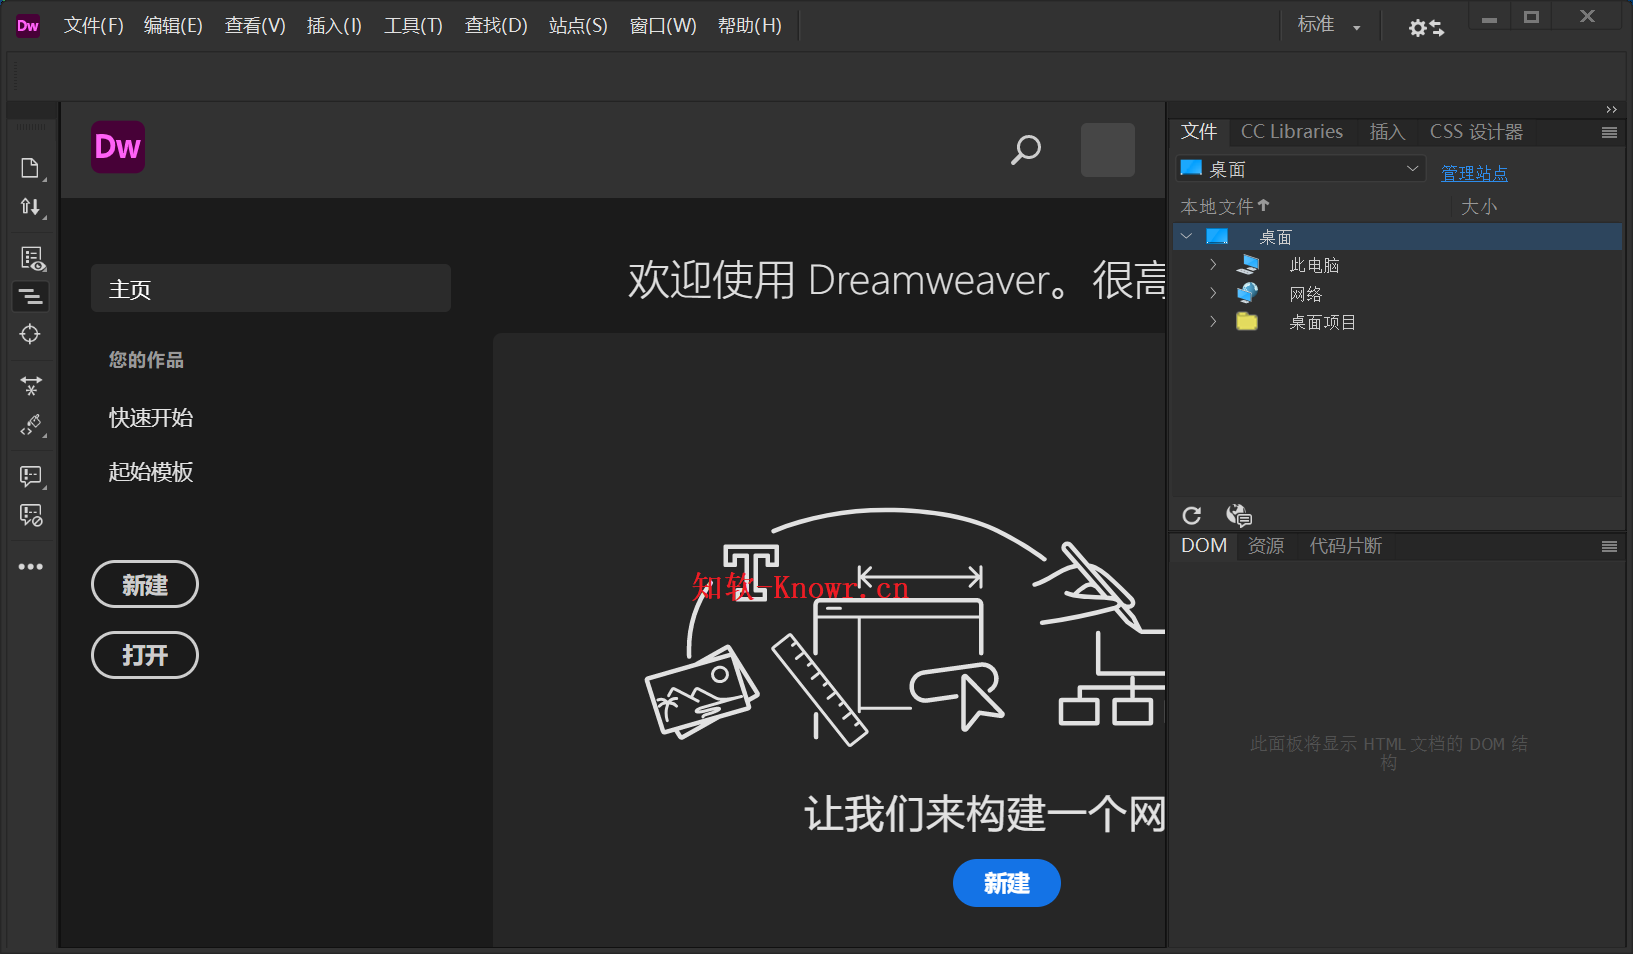Expand all code icon in sidebar
Image resolution: width=1633 pixels, height=954 pixels.
click(x=31, y=386)
